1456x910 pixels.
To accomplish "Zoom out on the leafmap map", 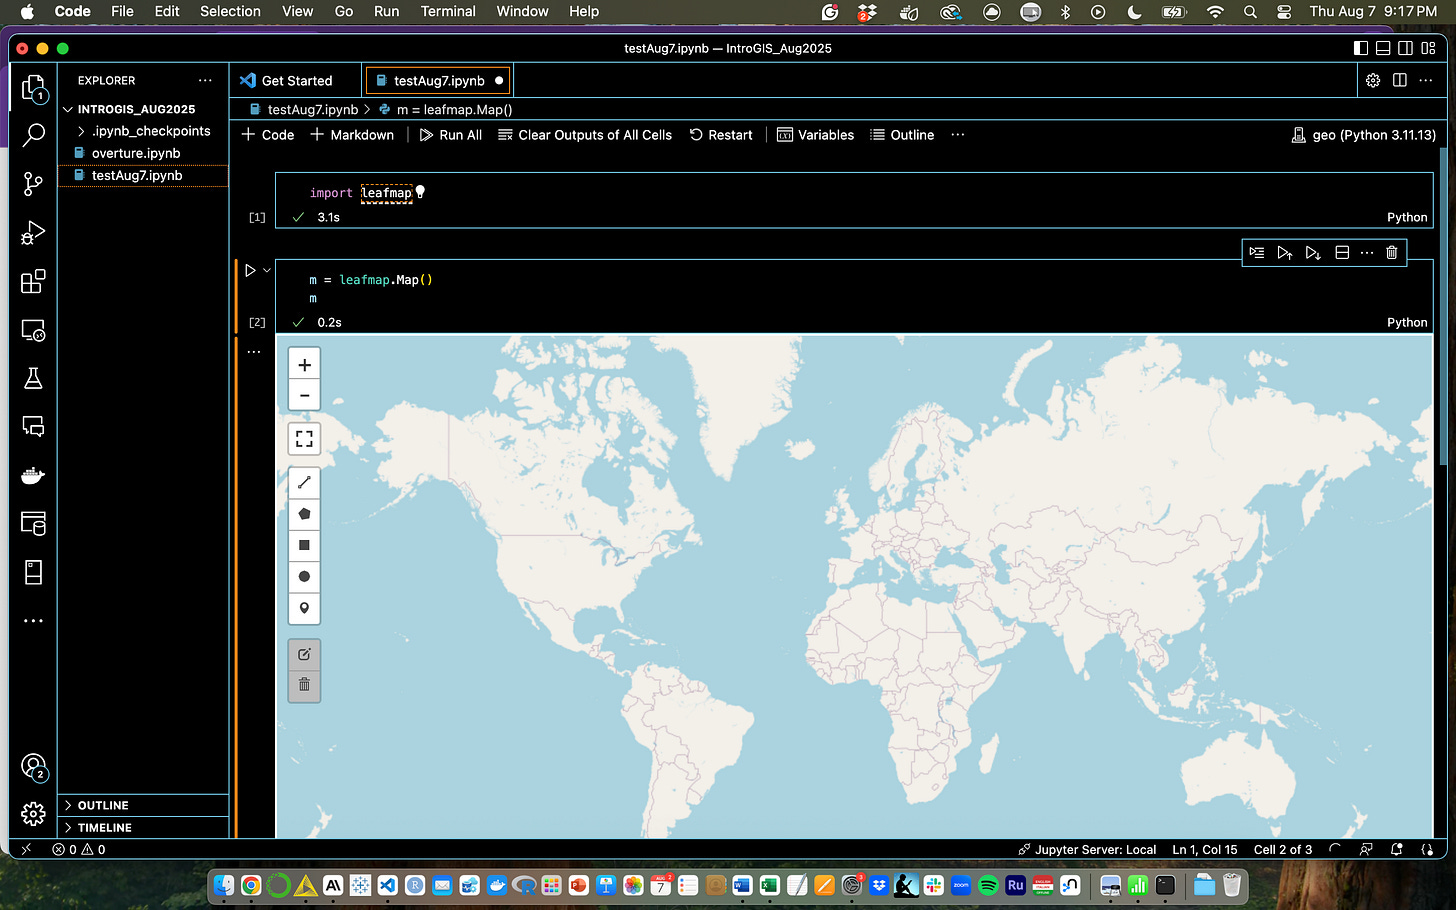I will tap(304, 395).
